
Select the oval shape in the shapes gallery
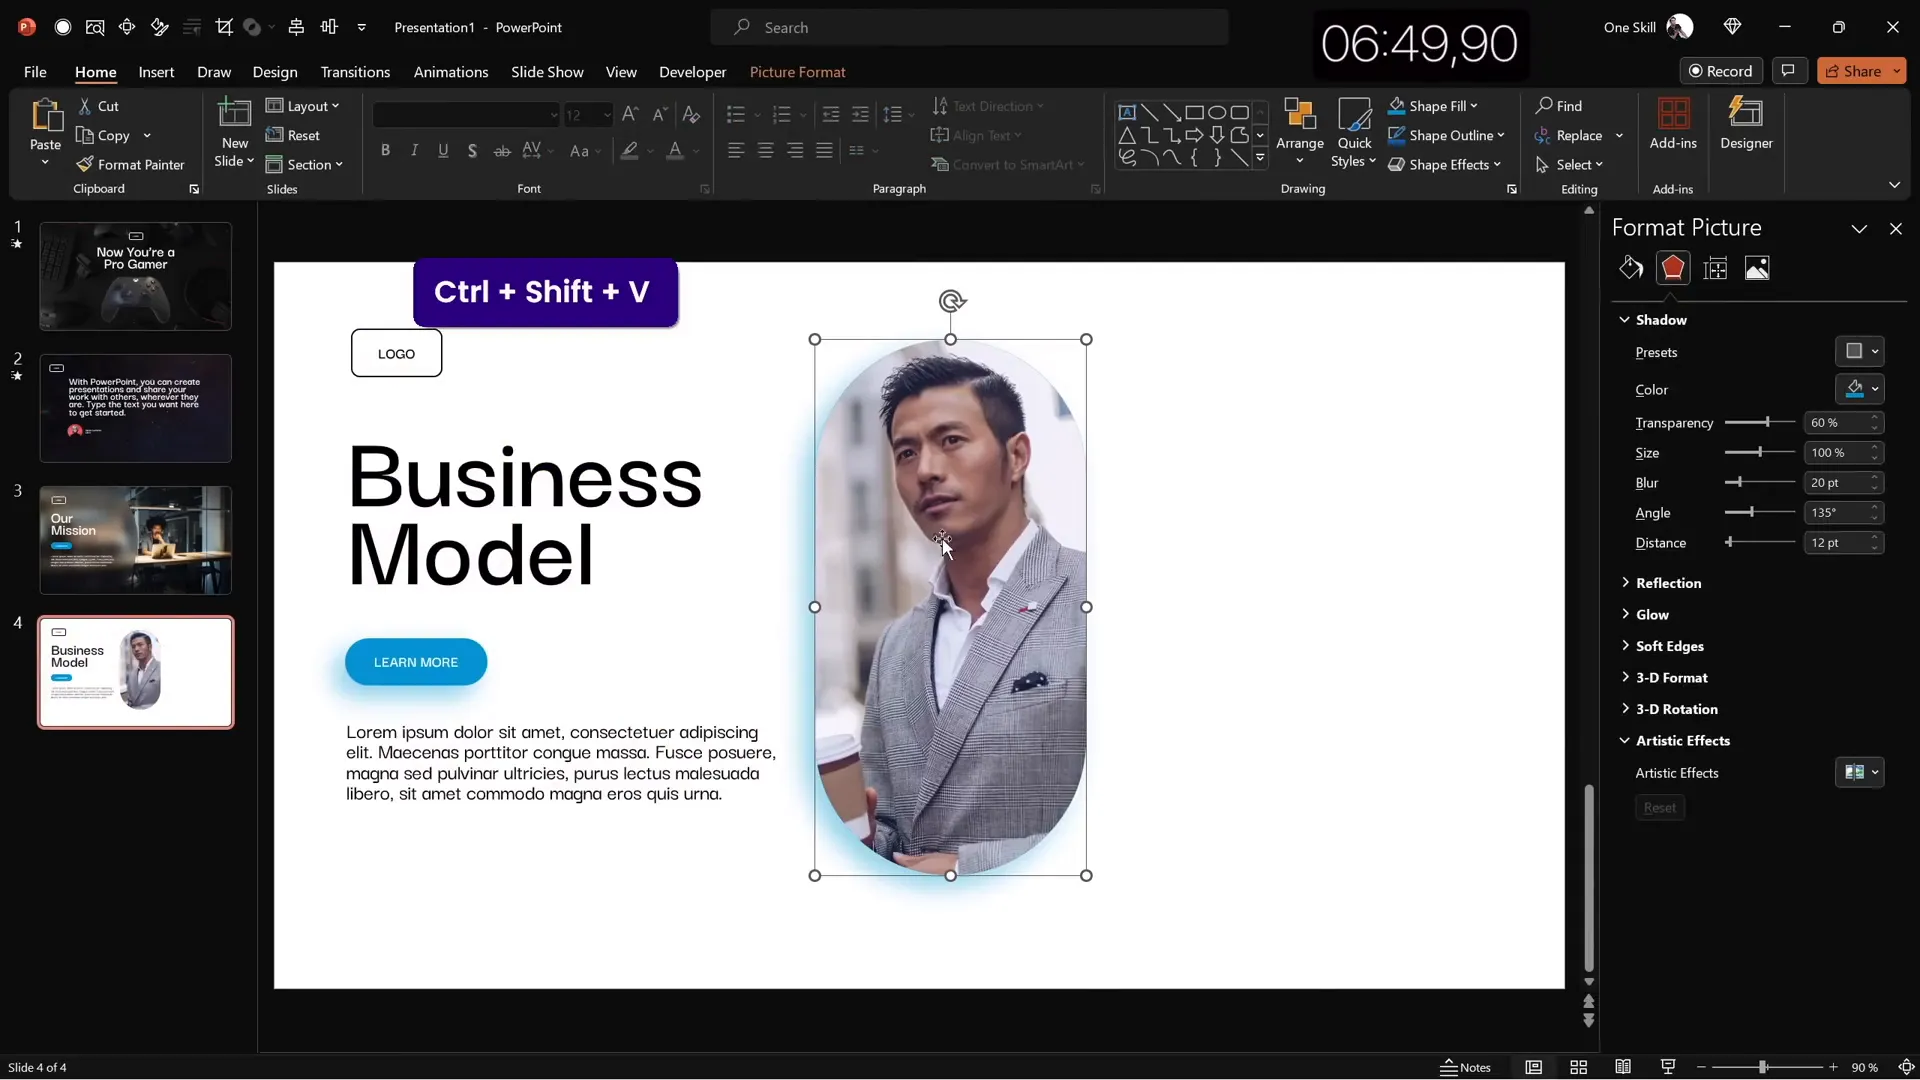tap(1219, 113)
